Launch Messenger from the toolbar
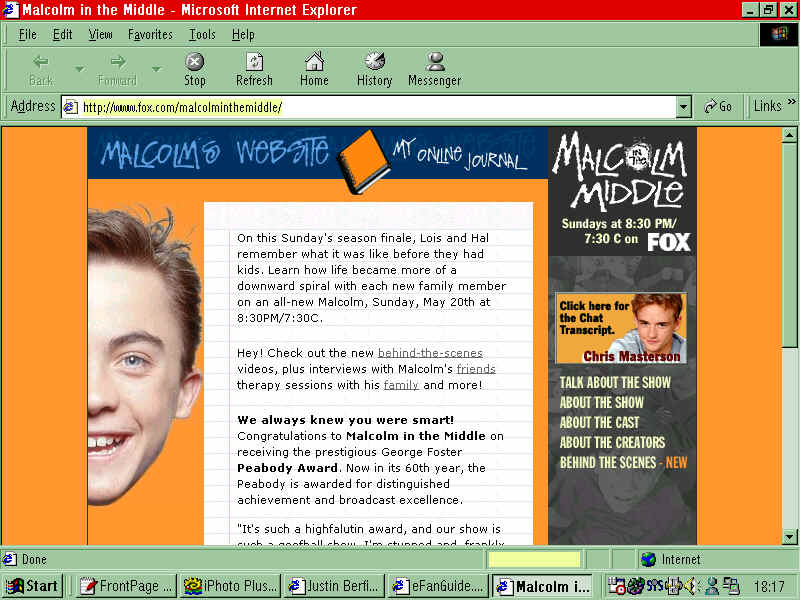This screenshot has height=600, width=800. coord(435,69)
